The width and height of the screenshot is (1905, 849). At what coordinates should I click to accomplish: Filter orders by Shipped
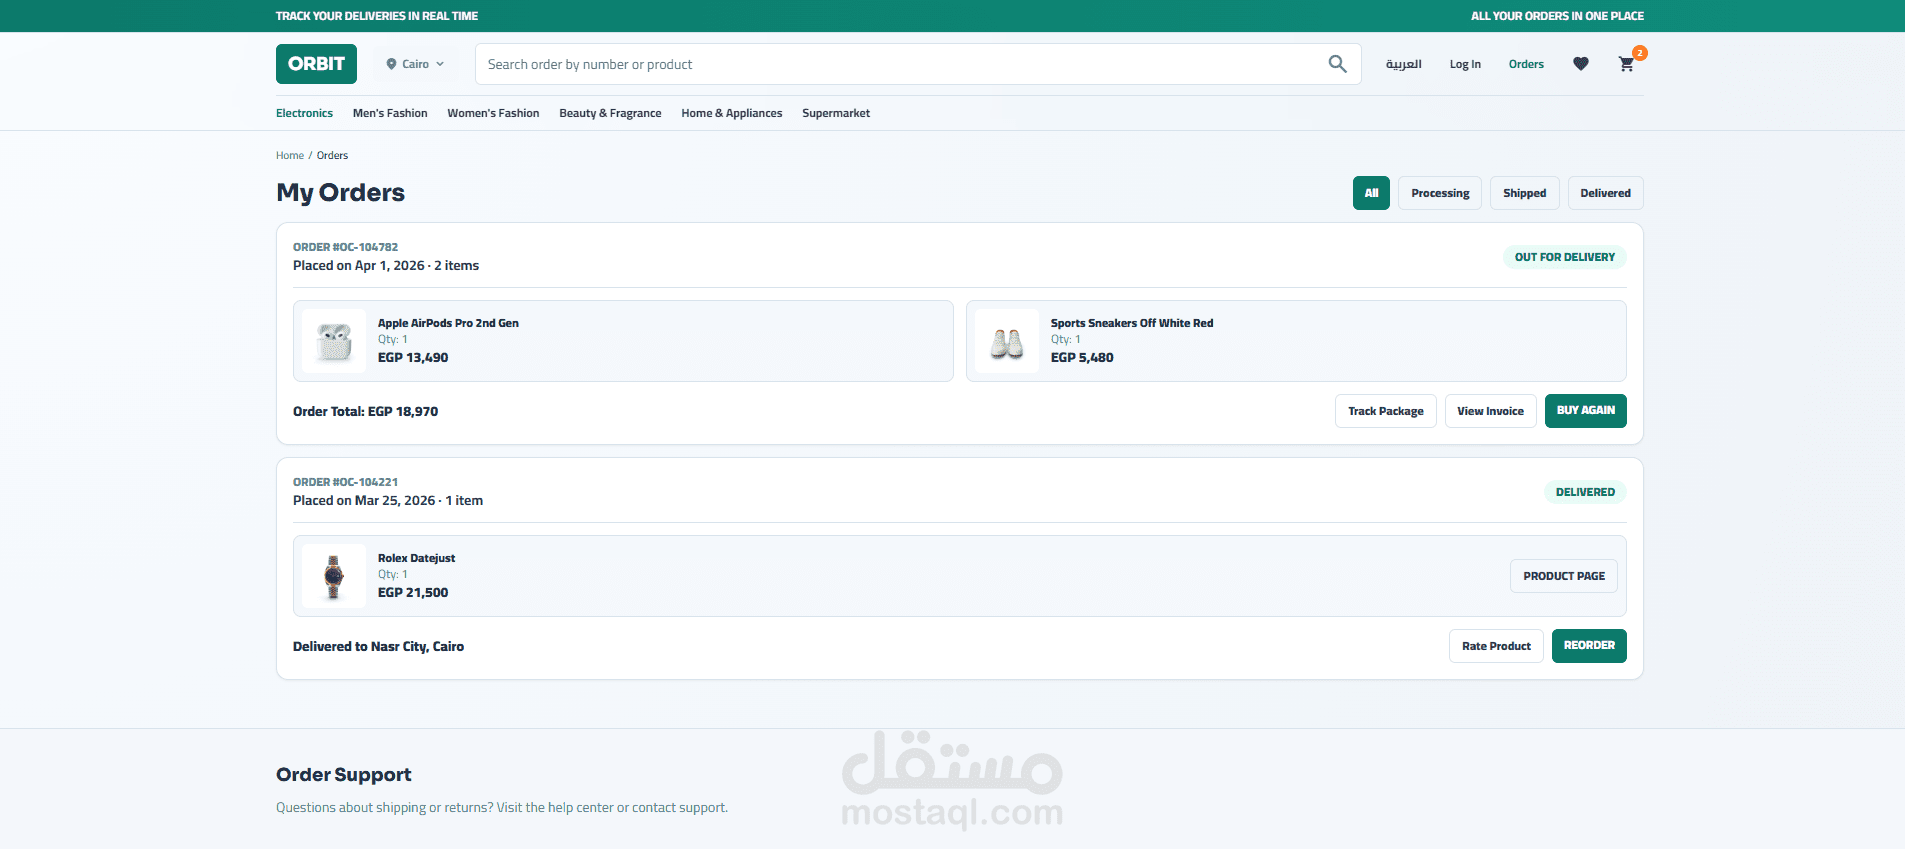1524,193
